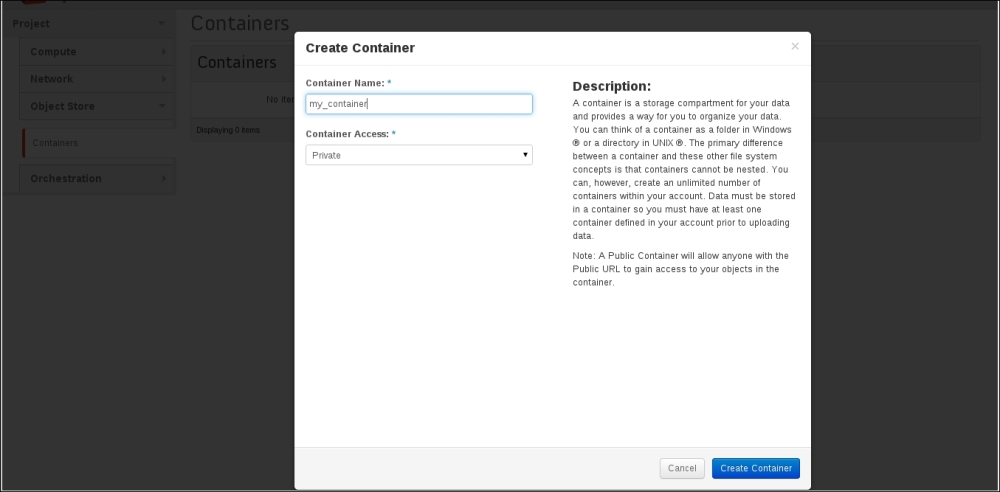Viewport: 1000px width, 492px height.
Task: Click the Create Container button
Action: coord(756,468)
